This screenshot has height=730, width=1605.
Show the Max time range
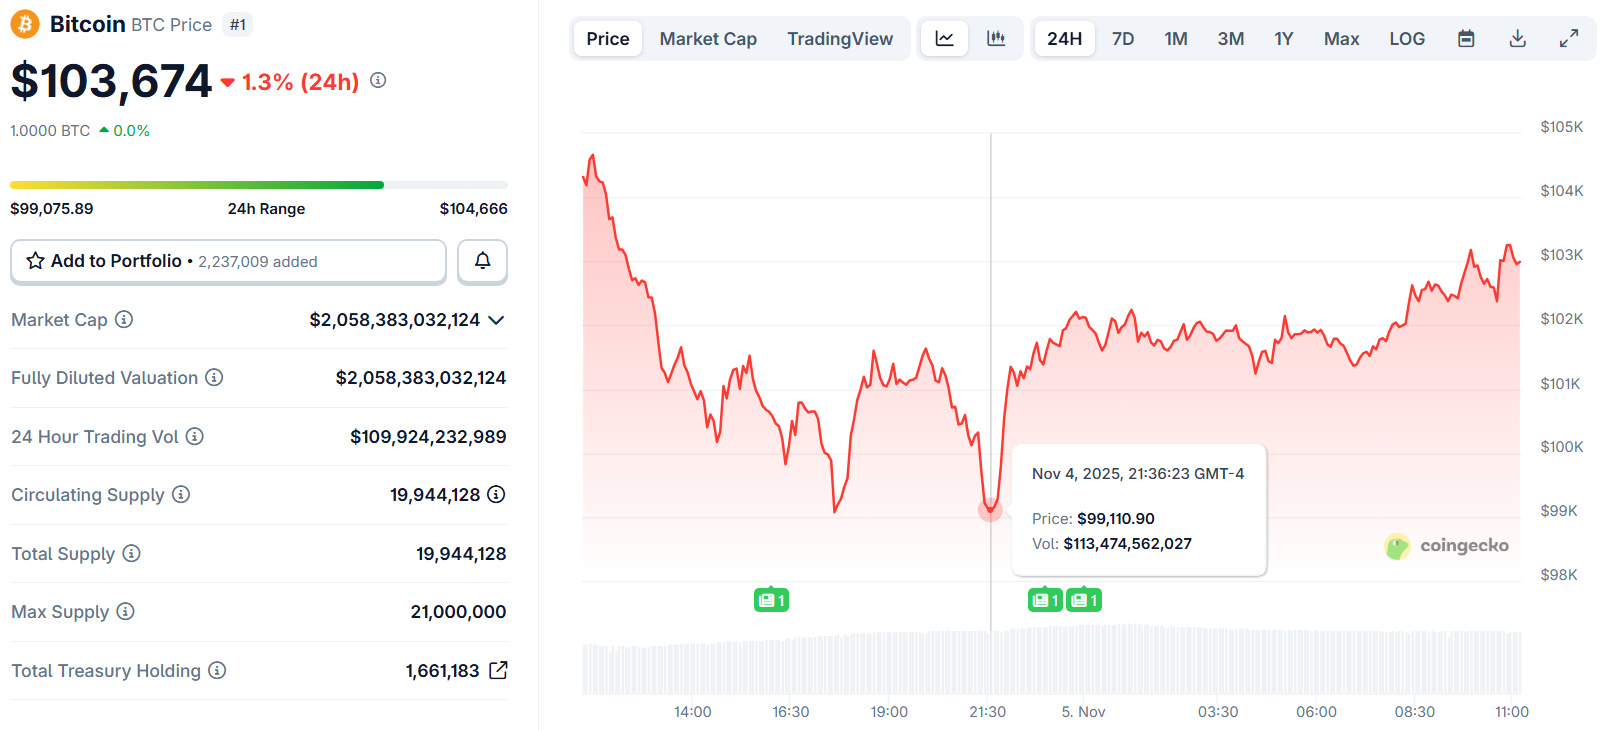pos(1341,39)
